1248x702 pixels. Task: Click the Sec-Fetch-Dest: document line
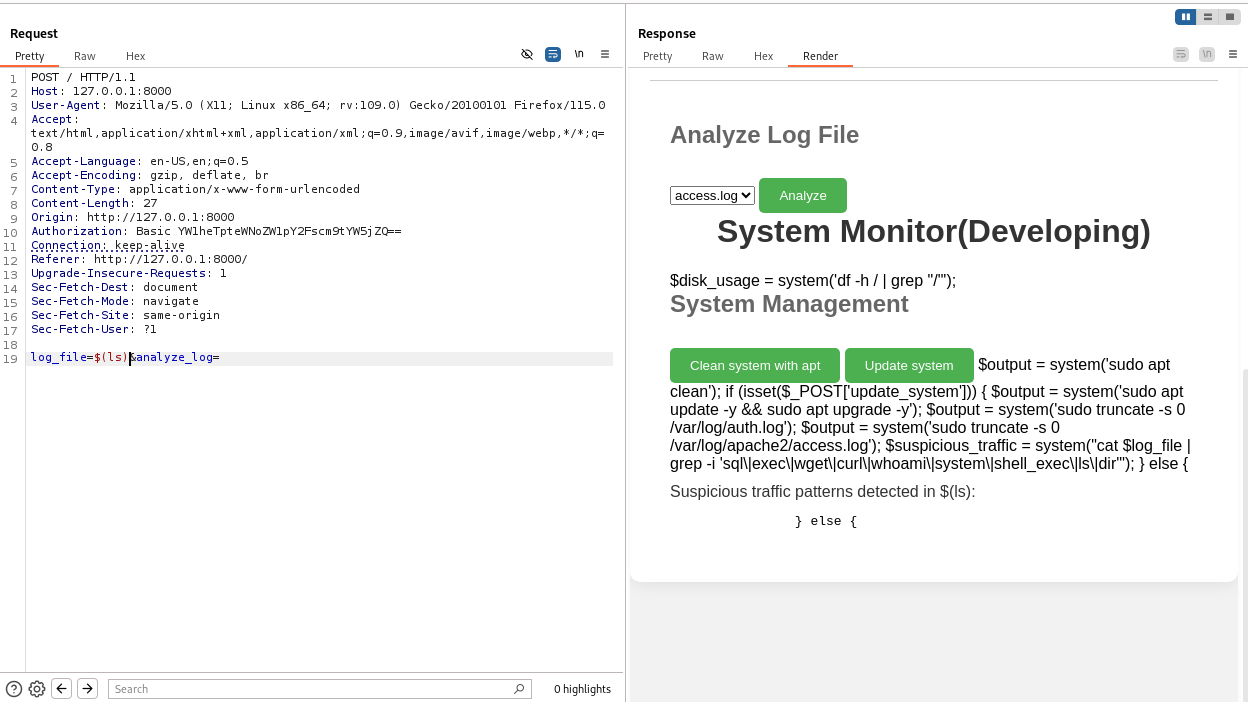point(115,287)
